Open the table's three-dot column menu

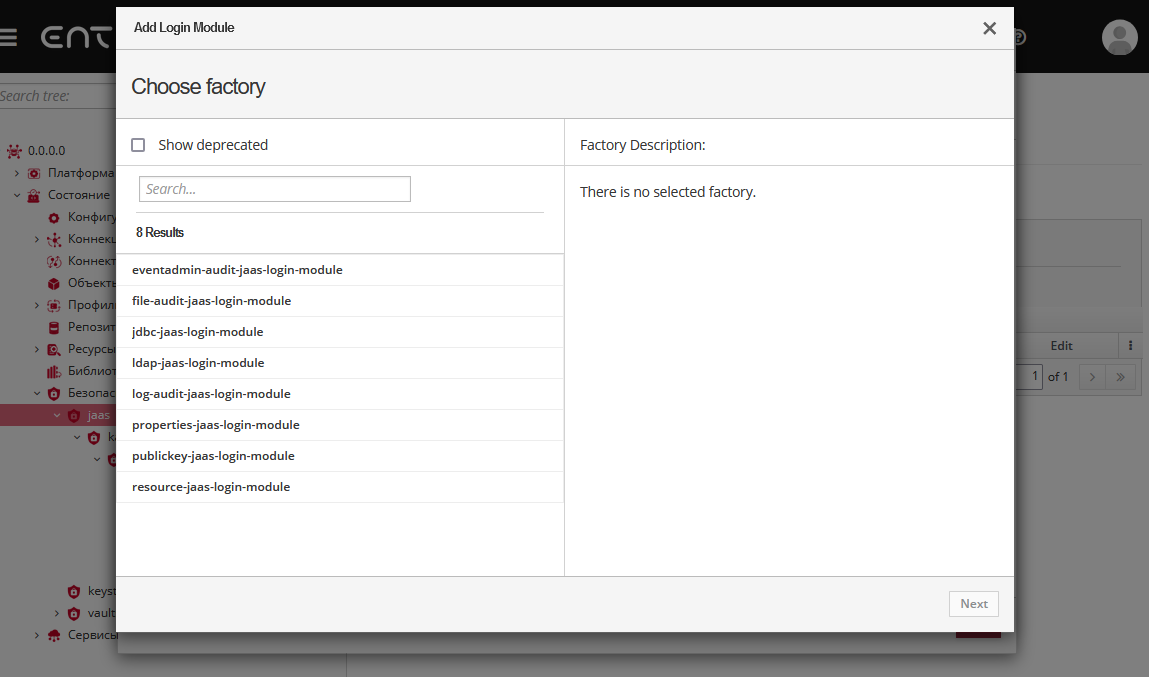(x=1130, y=345)
